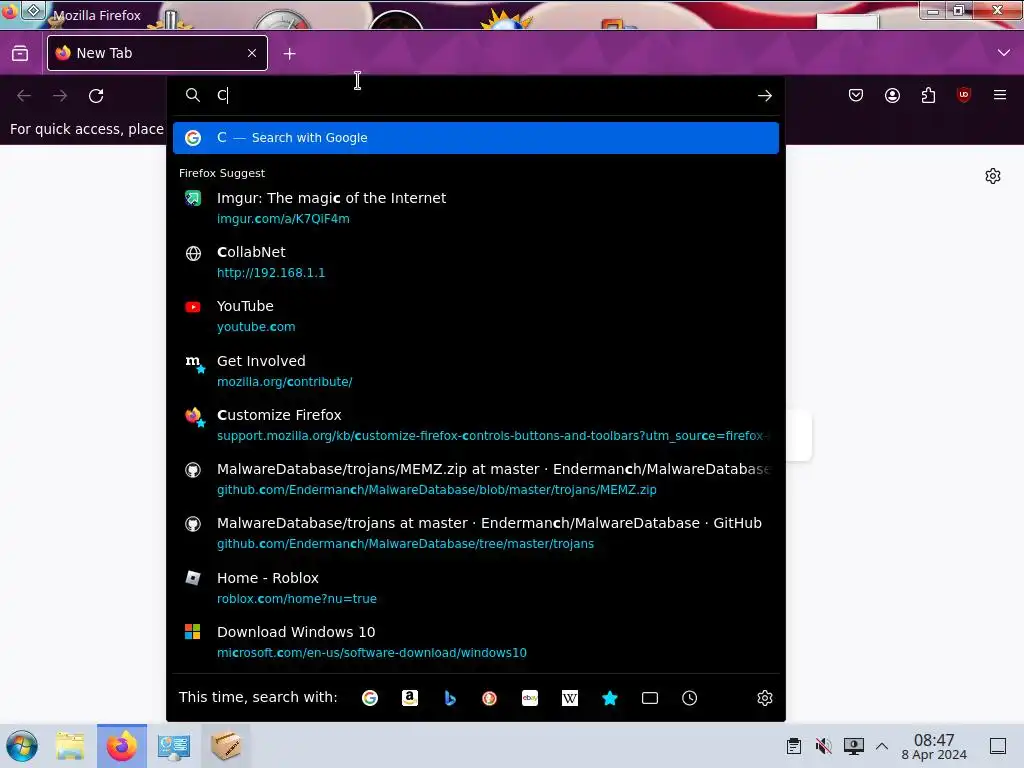Search this time with Google
Image resolution: width=1024 pixels, height=768 pixels.
pyautogui.click(x=370, y=698)
